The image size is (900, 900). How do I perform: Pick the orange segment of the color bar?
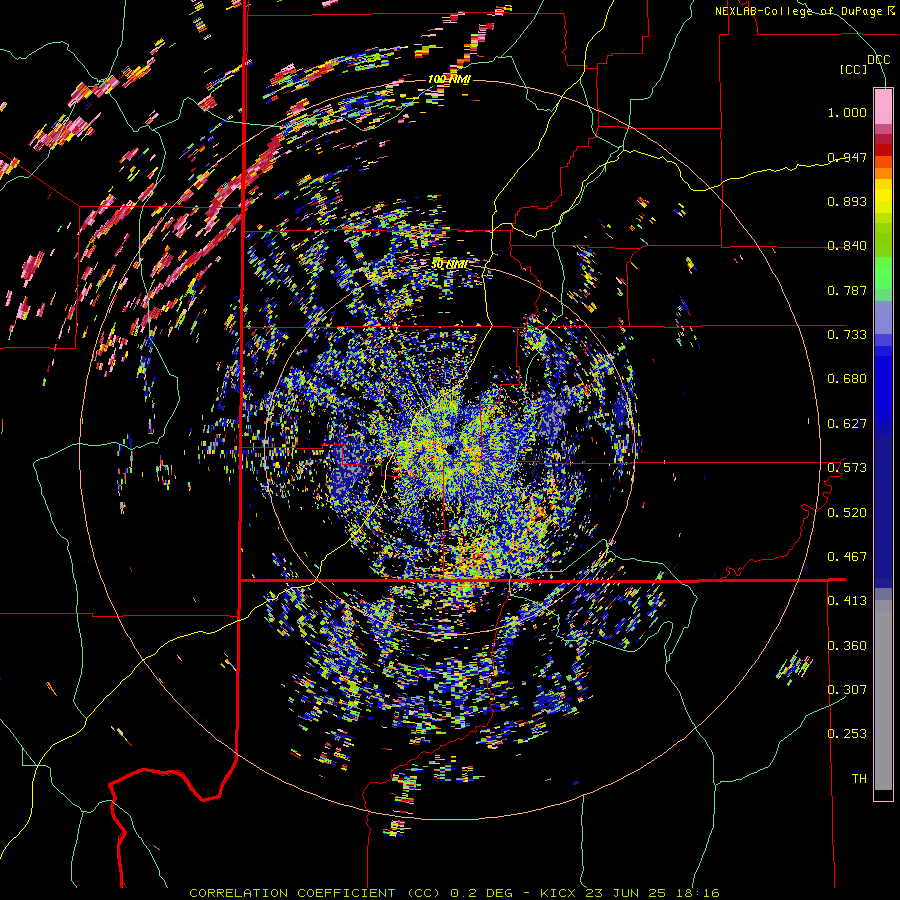click(883, 172)
